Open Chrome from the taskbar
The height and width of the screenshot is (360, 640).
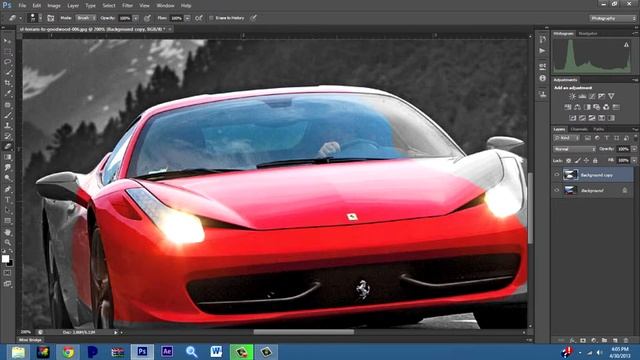click(68, 351)
